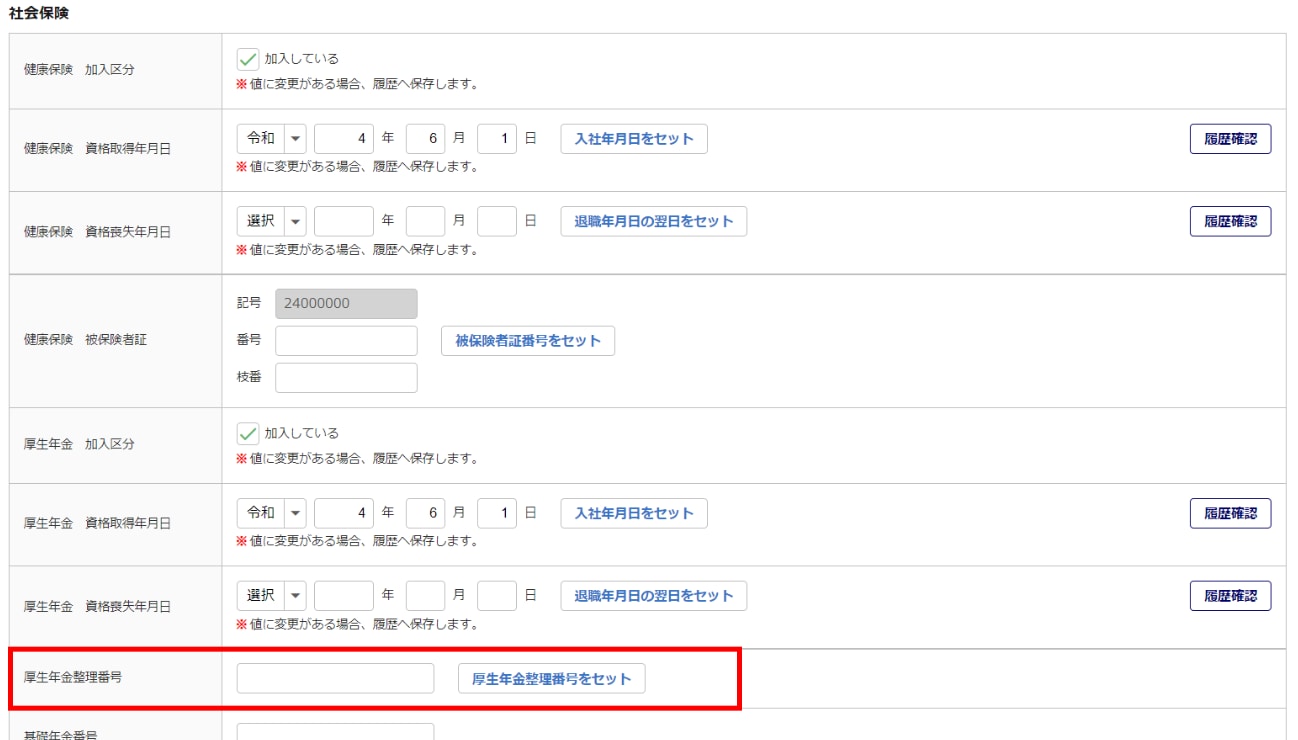
Task: Click year field of health insurance loss date
Action: pyautogui.click(x=343, y=221)
